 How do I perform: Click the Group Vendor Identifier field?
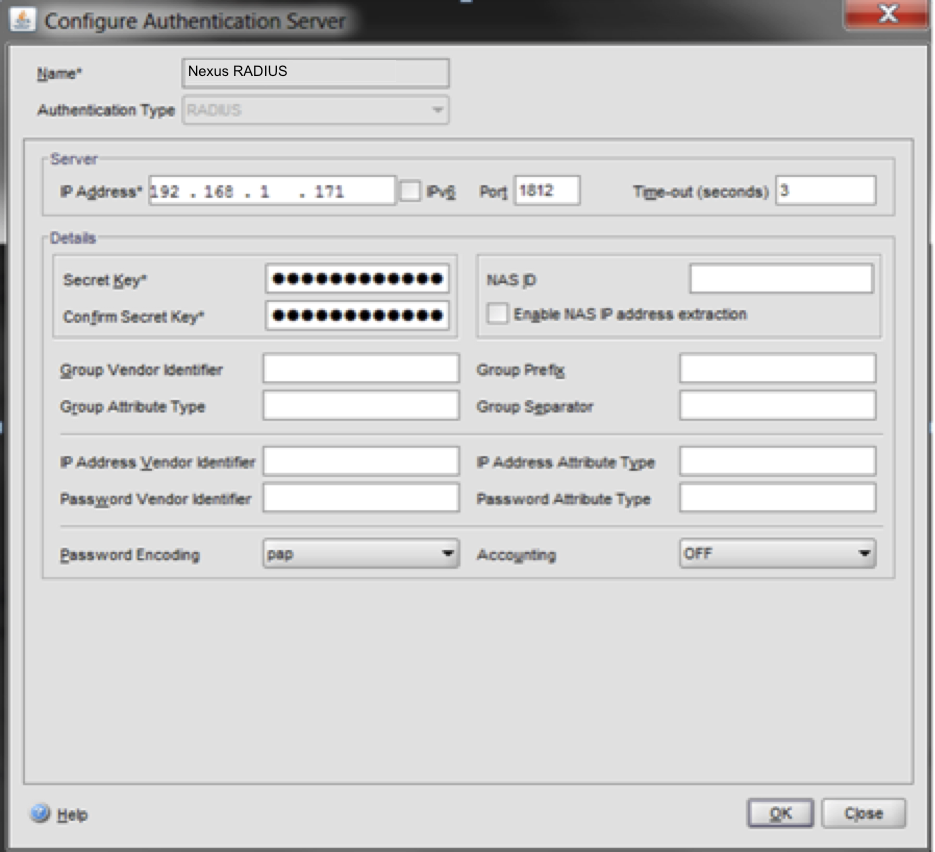coord(361,369)
